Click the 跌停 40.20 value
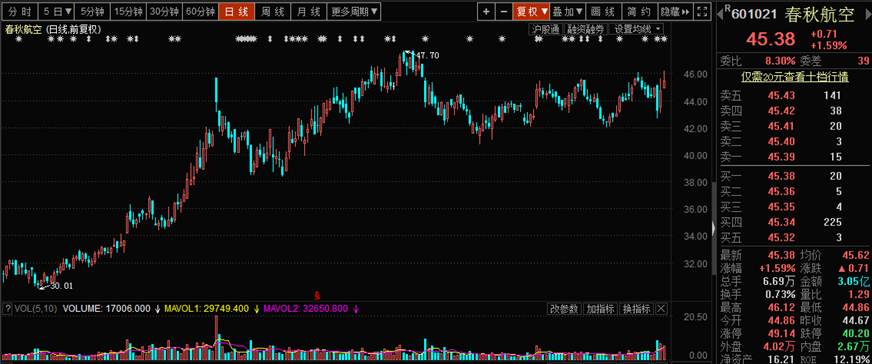 (856, 333)
